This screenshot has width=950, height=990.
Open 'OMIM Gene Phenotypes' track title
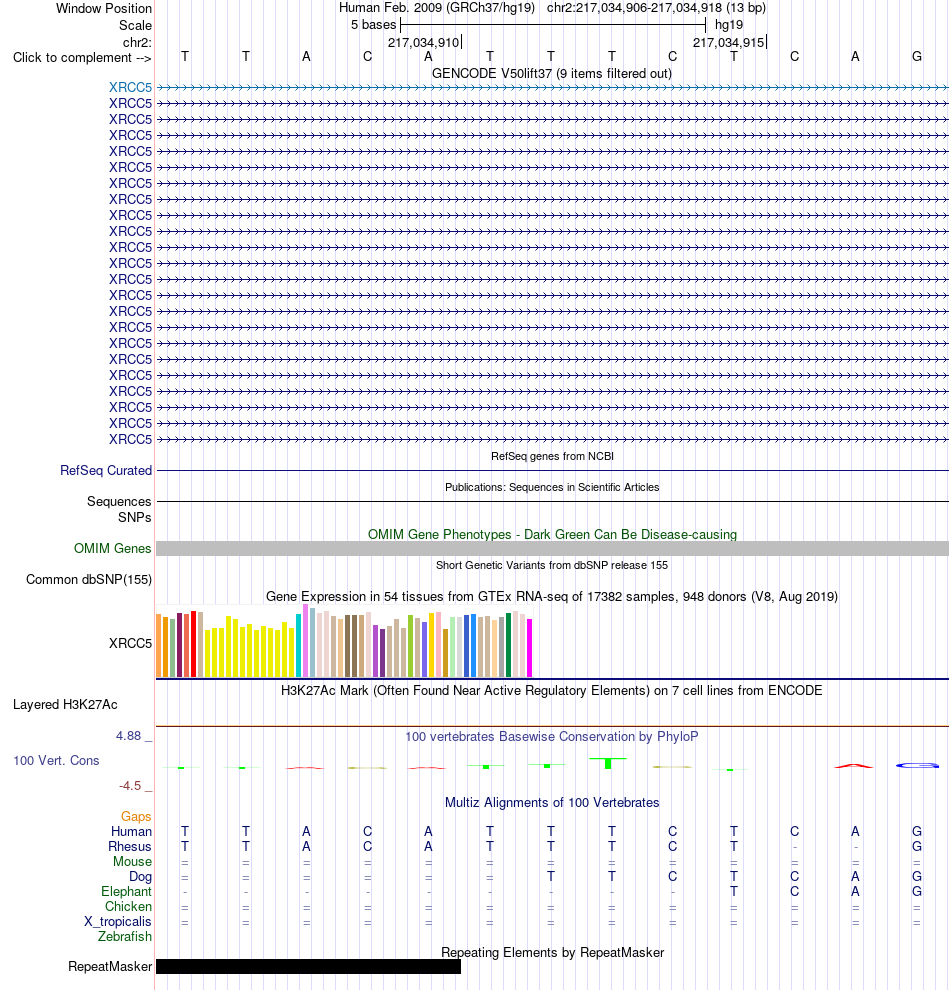point(552,534)
